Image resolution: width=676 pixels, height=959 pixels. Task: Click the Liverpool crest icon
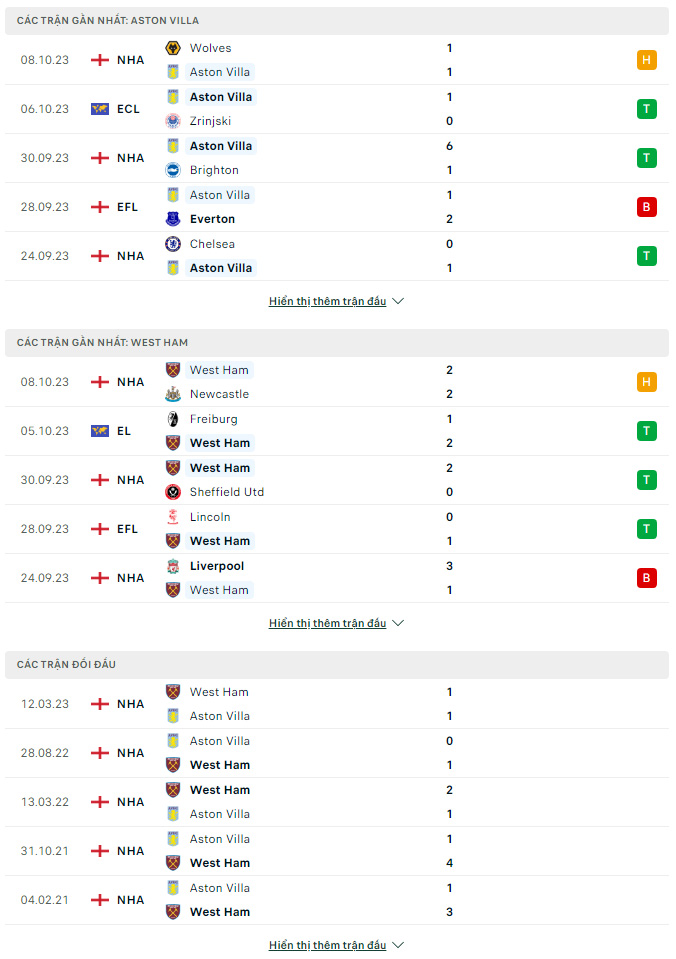(173, 566)
